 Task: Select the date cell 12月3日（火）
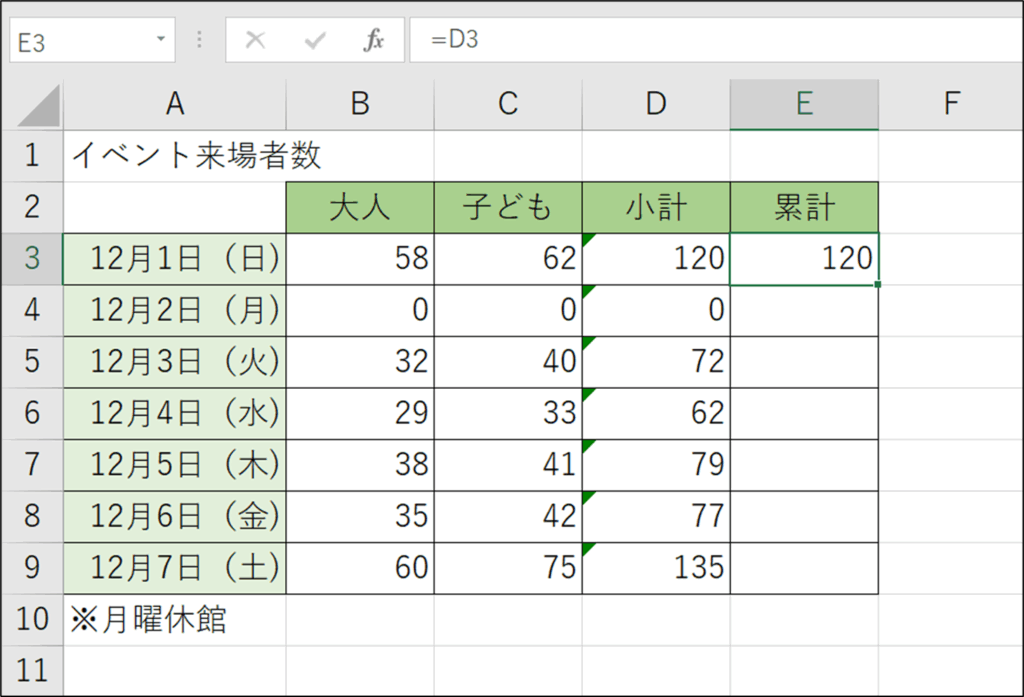175,362
